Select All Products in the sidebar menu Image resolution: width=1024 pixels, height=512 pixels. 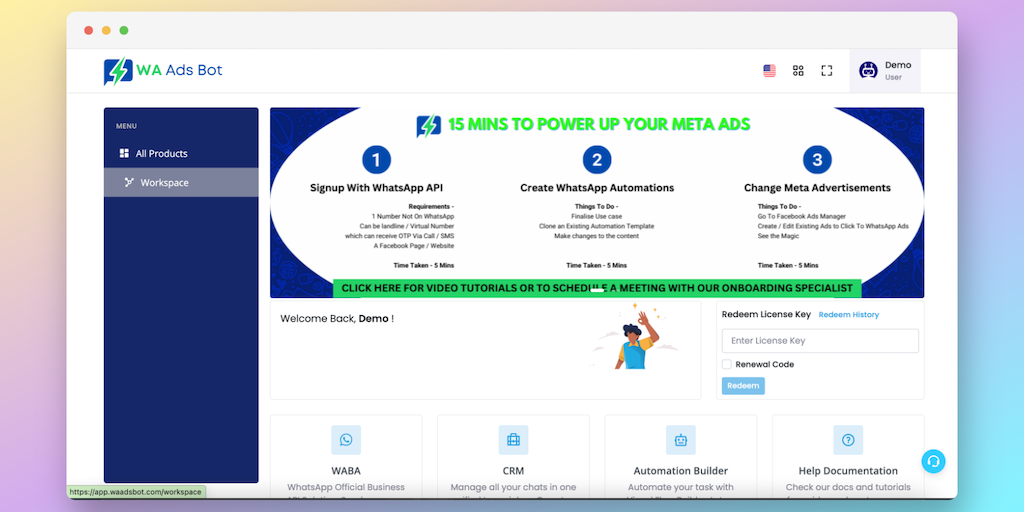[x=181, y=153]
